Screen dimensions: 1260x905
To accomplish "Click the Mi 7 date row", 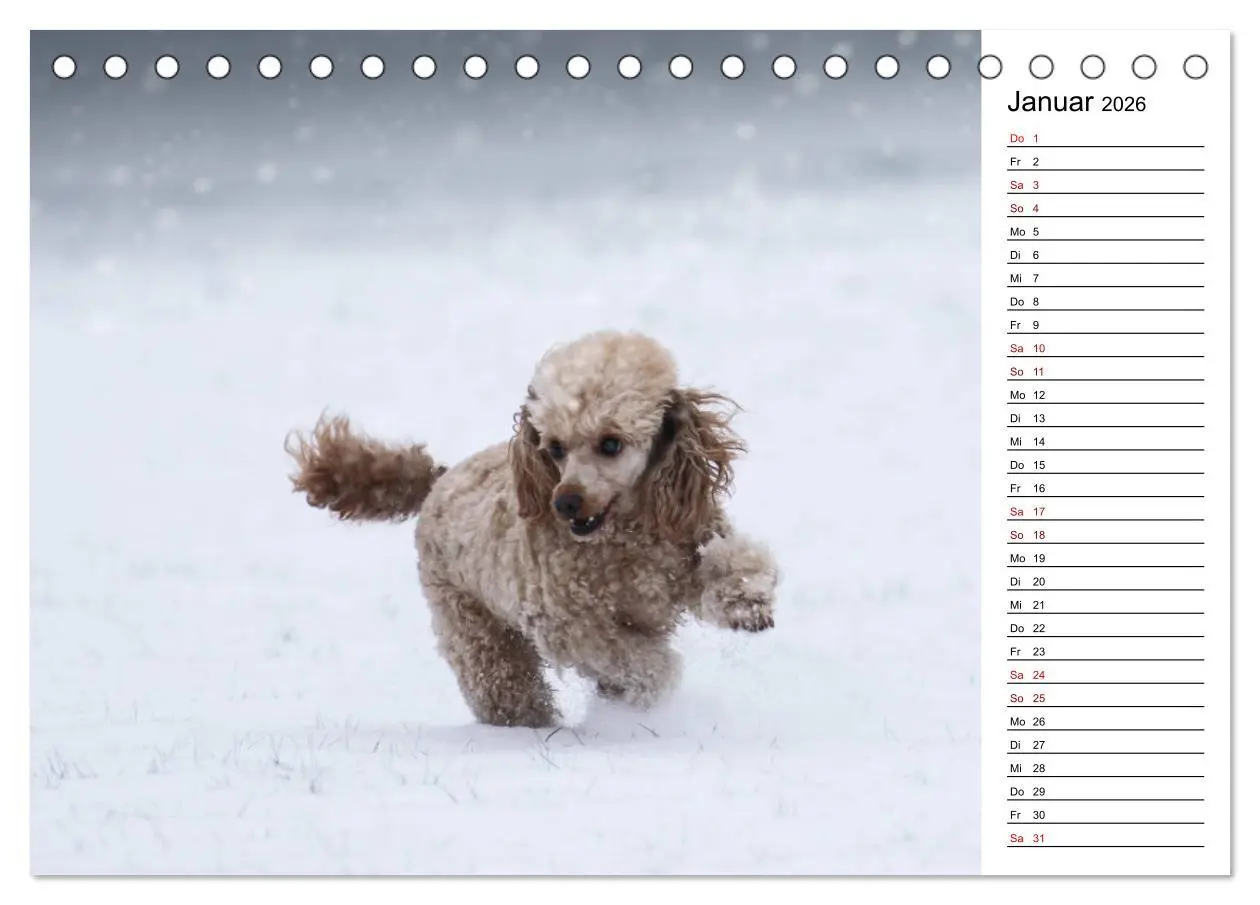I will tap(1106, 279).
